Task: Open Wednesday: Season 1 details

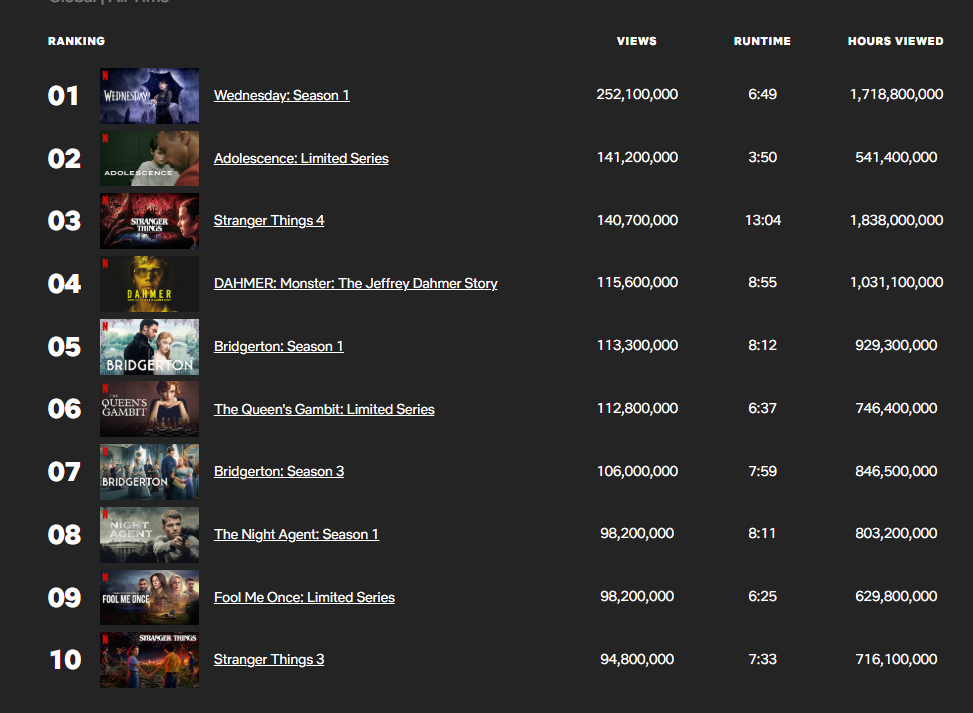Action: click(x=281, y=95)
